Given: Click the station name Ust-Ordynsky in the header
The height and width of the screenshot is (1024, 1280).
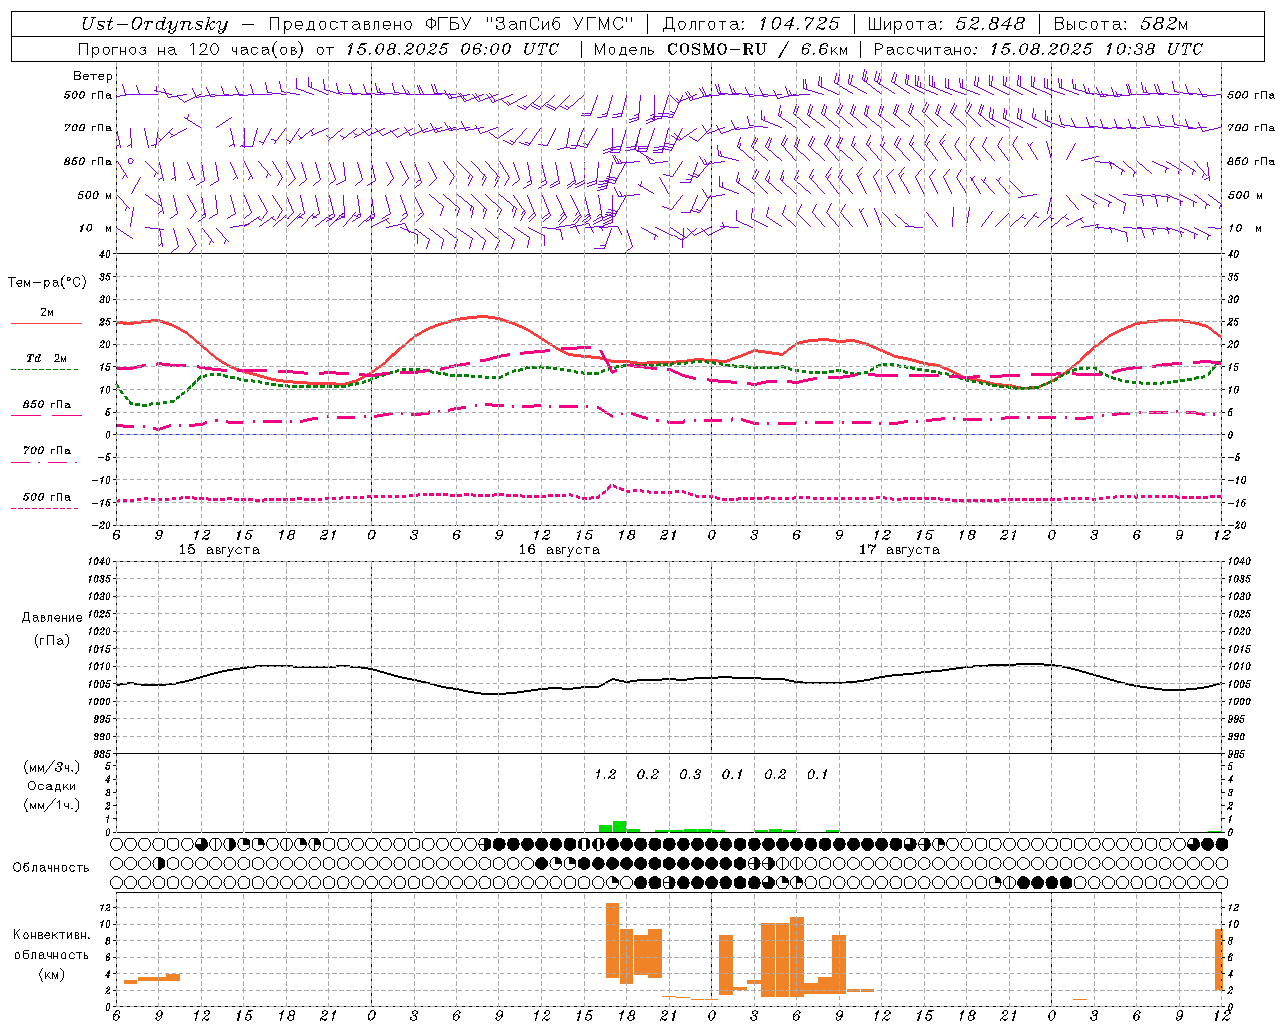Looking at the screenshot, I should coord(153,24).
